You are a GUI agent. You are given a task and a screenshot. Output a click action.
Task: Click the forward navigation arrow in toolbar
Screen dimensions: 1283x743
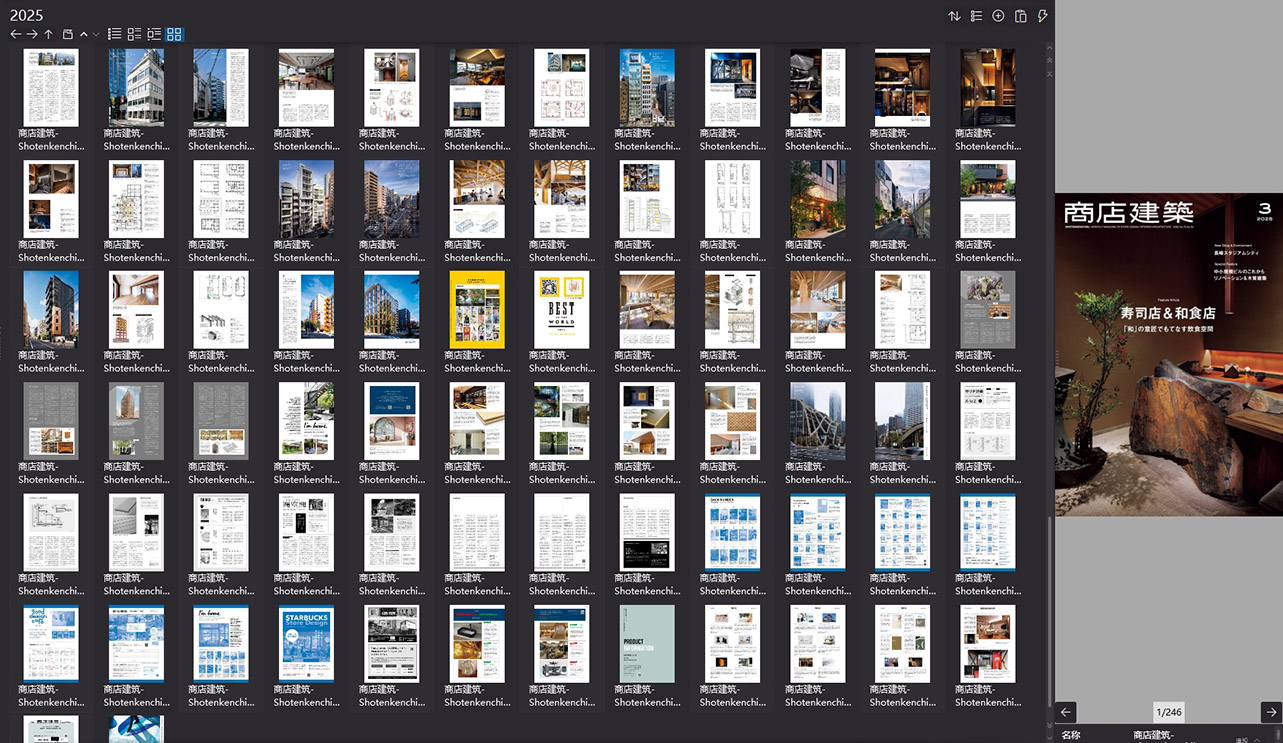point(32,34)
